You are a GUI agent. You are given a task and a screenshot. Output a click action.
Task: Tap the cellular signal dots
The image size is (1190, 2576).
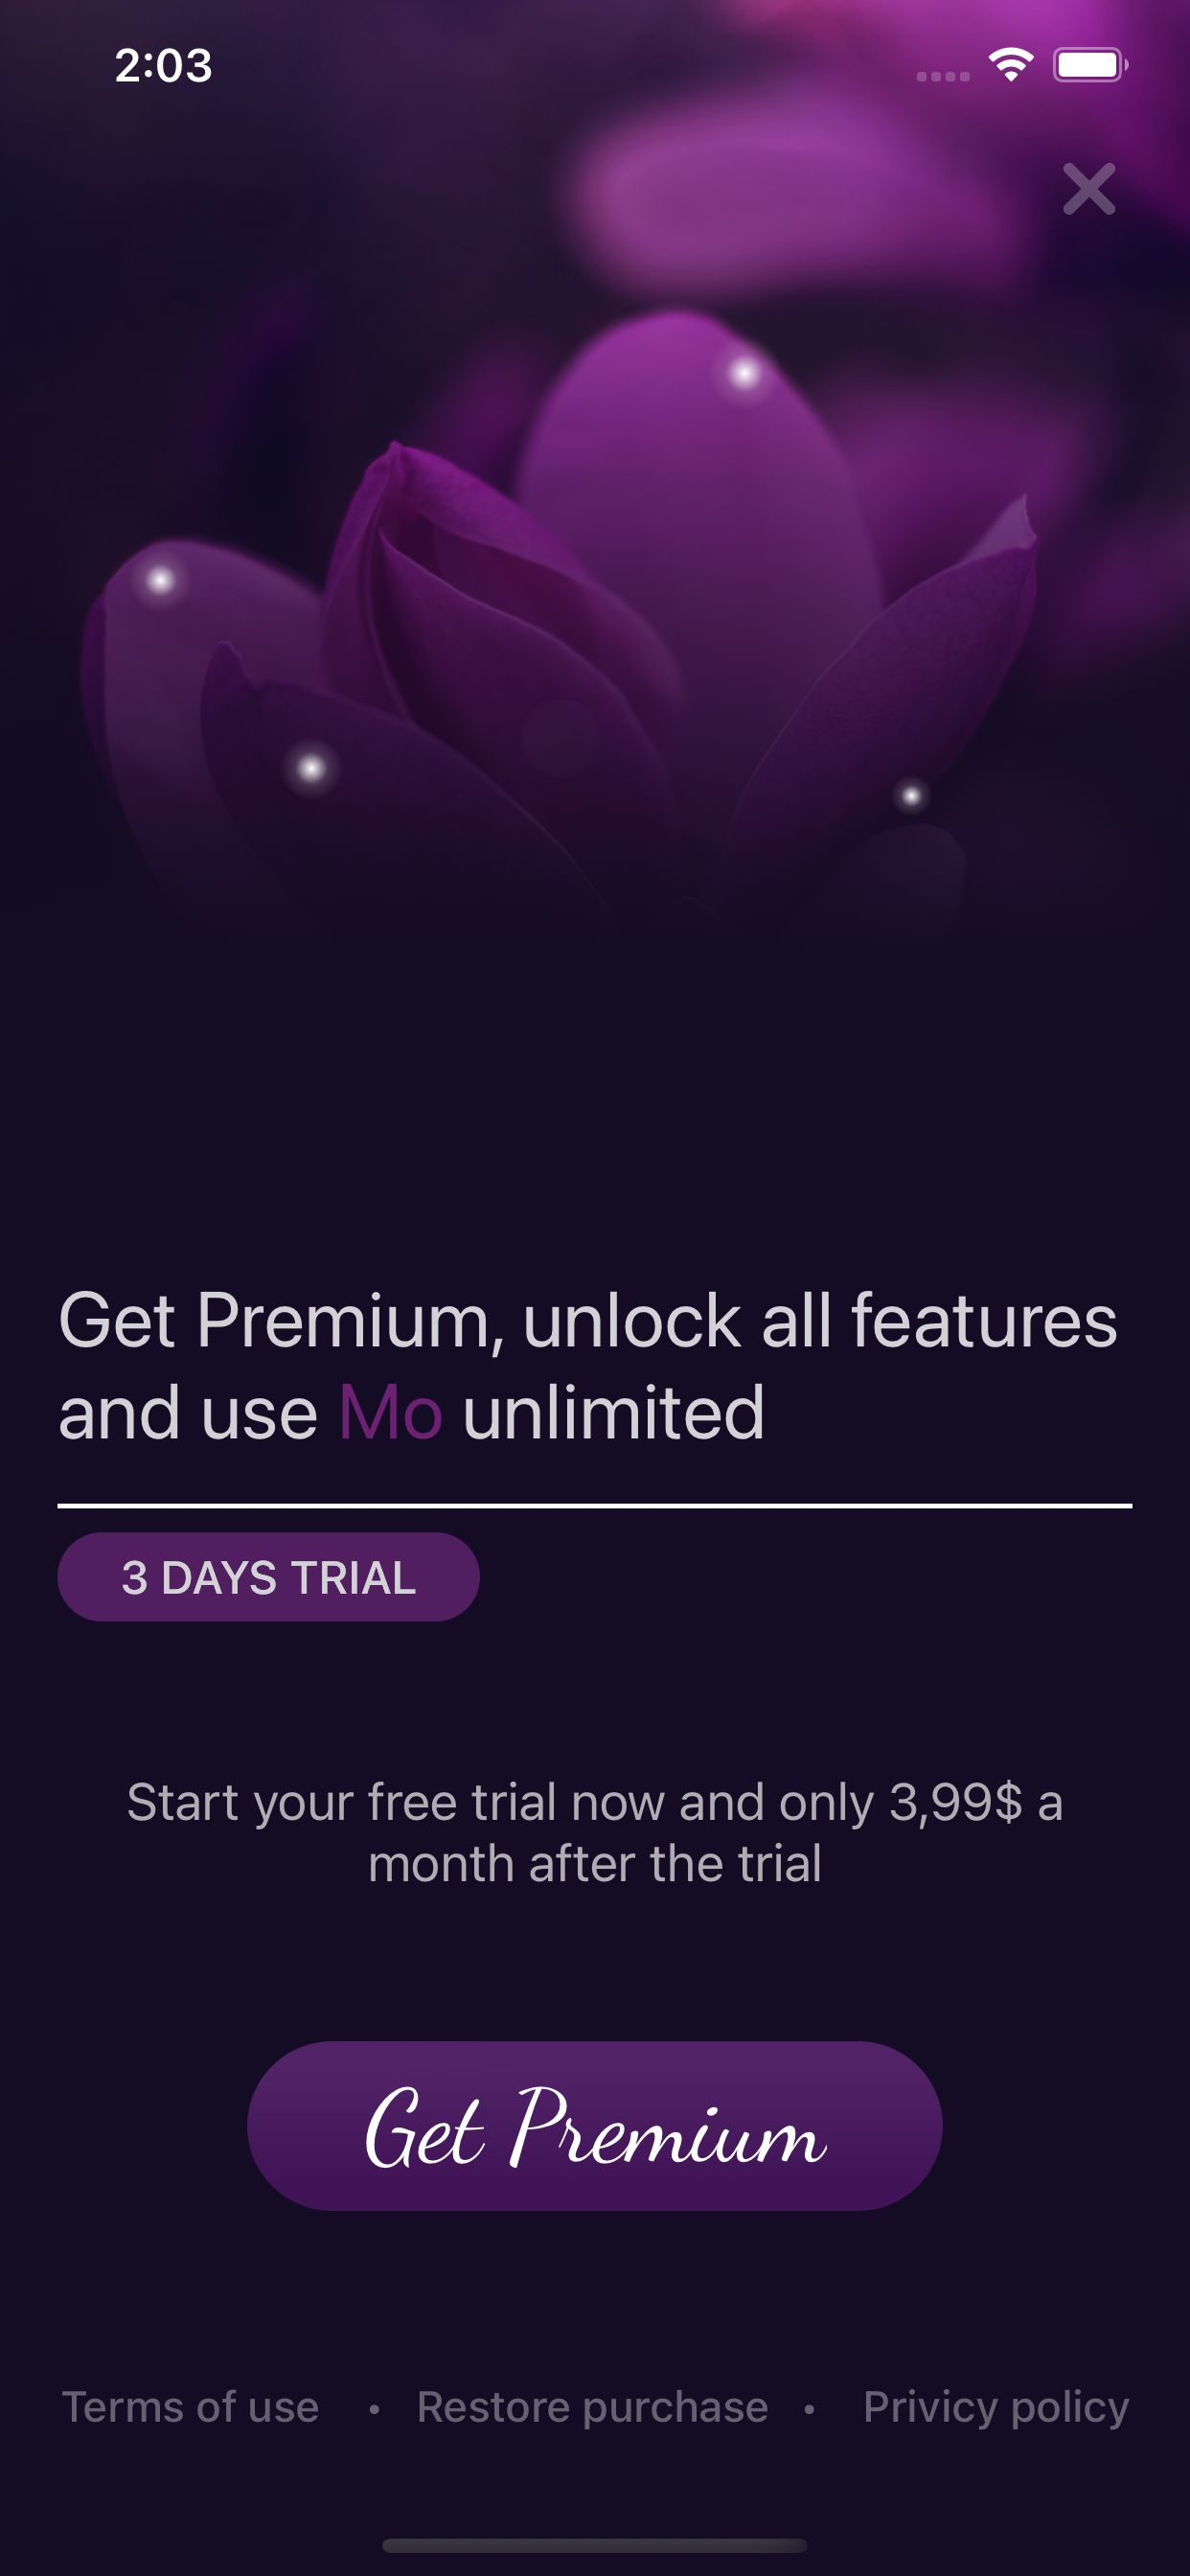coord(943,76)
